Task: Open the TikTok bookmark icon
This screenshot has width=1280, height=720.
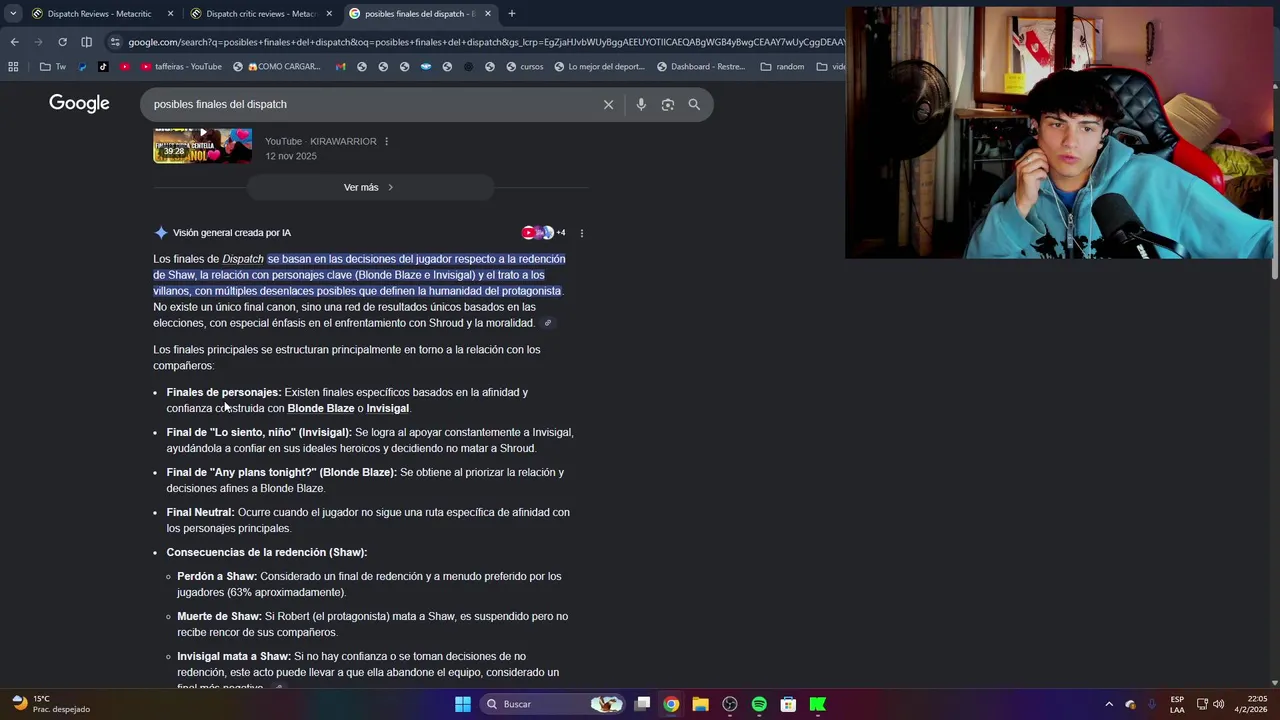Action: 103,67
